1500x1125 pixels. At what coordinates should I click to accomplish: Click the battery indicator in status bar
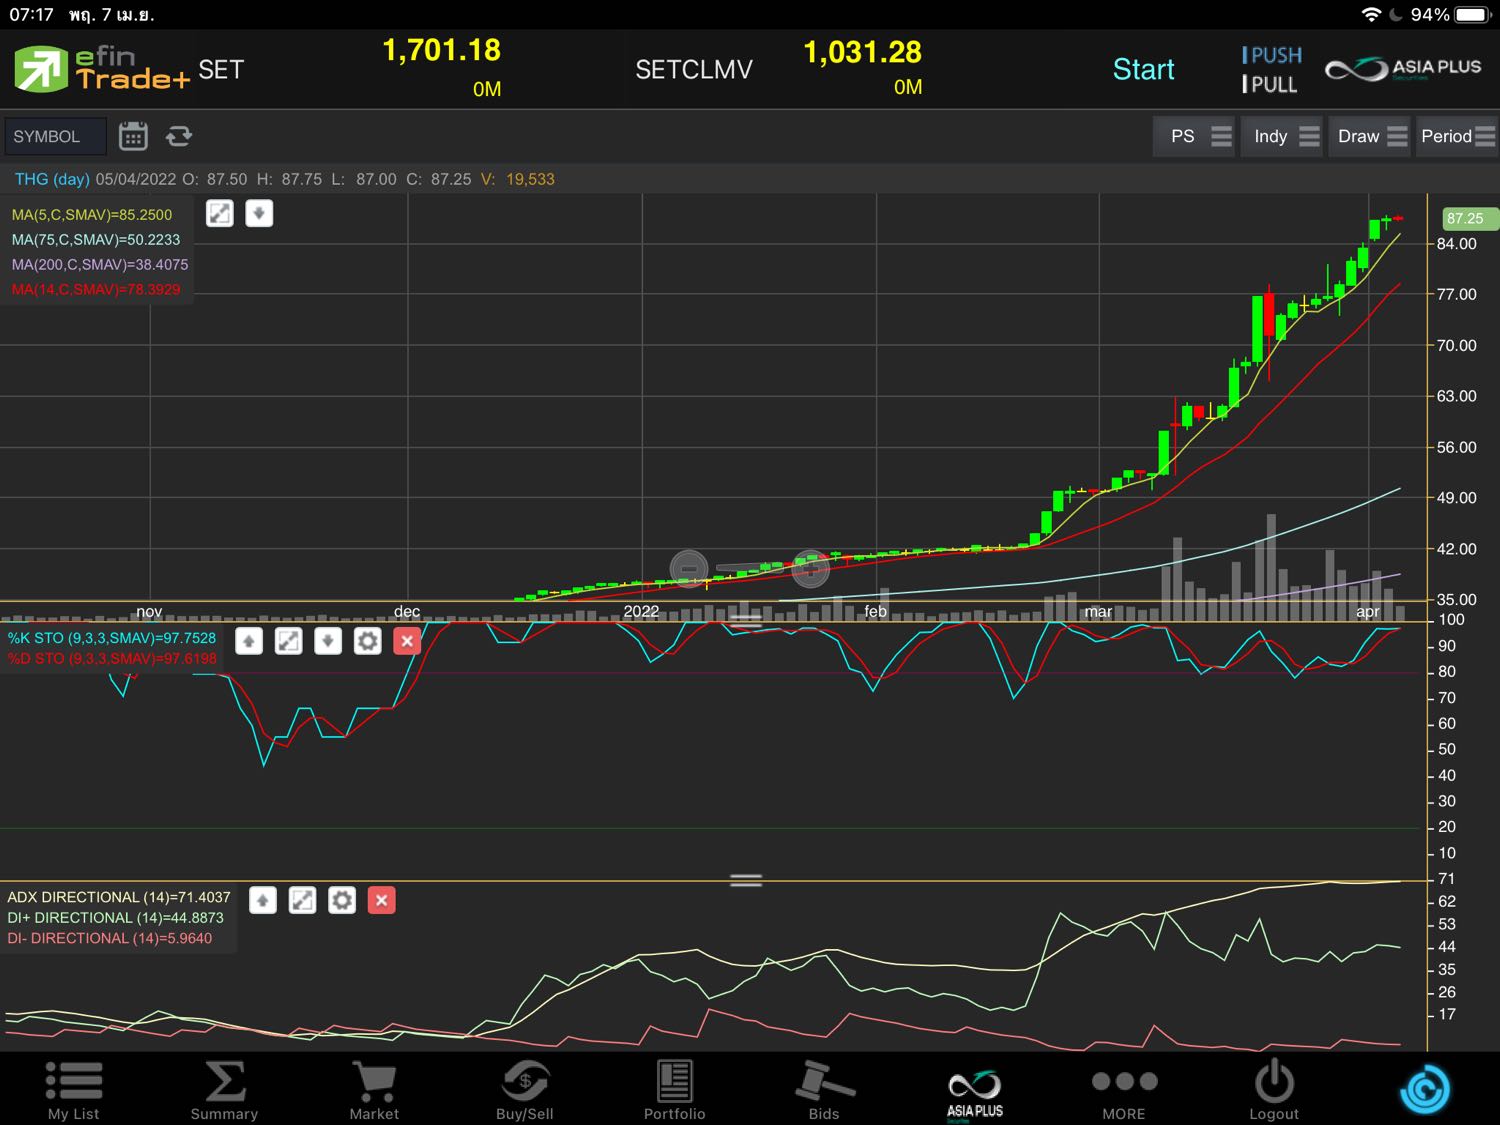pyautogui.click(x=1473, y=15)
